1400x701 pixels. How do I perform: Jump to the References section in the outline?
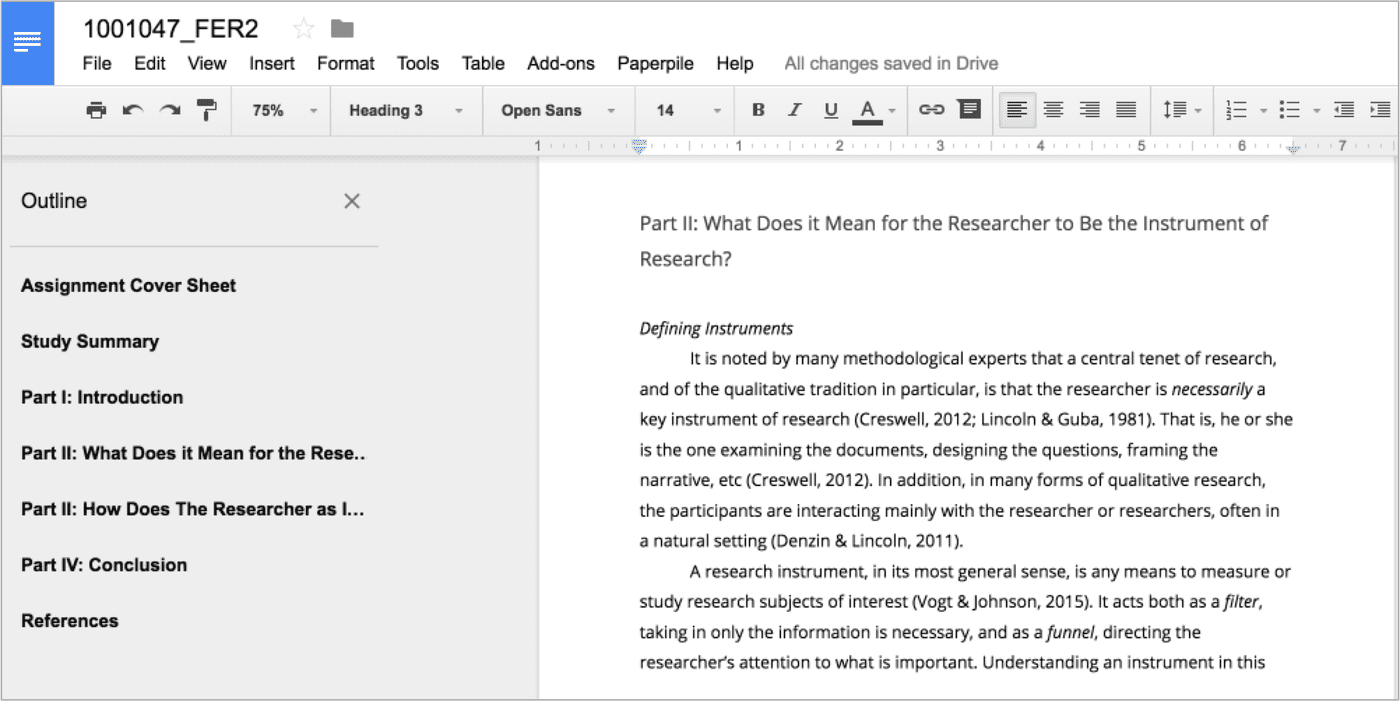69,620
